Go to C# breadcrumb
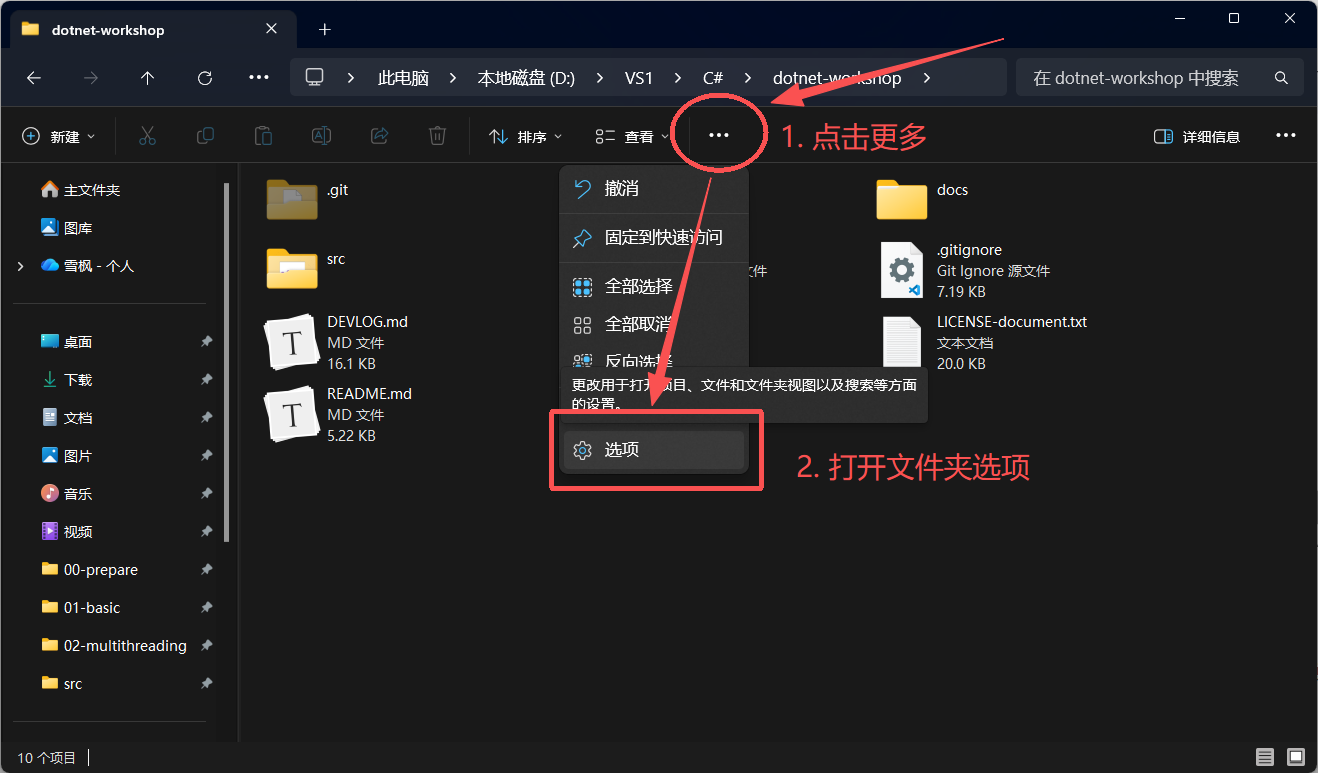 (x=713, y=78)
